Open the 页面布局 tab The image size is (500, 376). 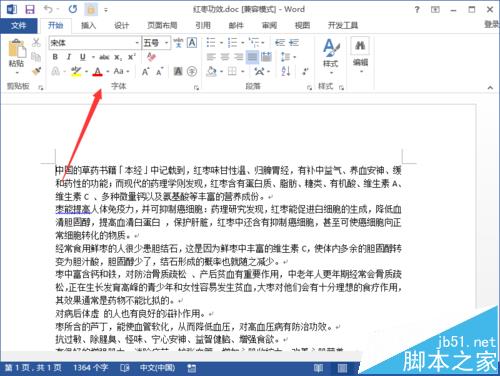162,25
